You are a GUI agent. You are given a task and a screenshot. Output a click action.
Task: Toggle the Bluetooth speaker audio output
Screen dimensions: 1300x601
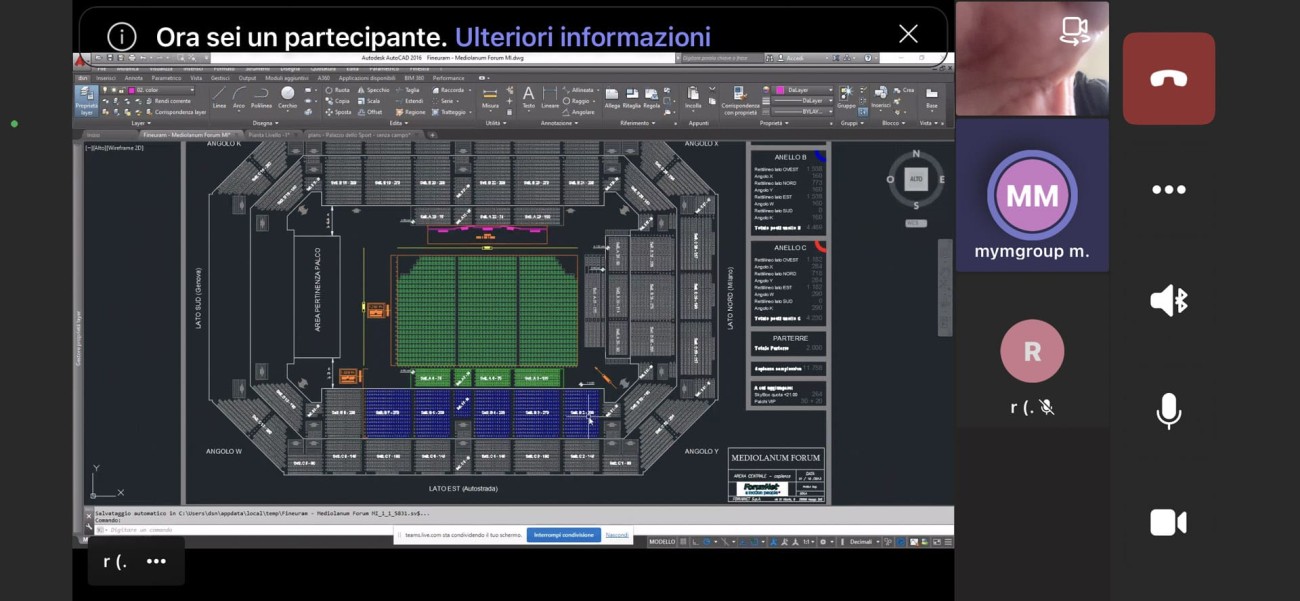pos(1168,300)
